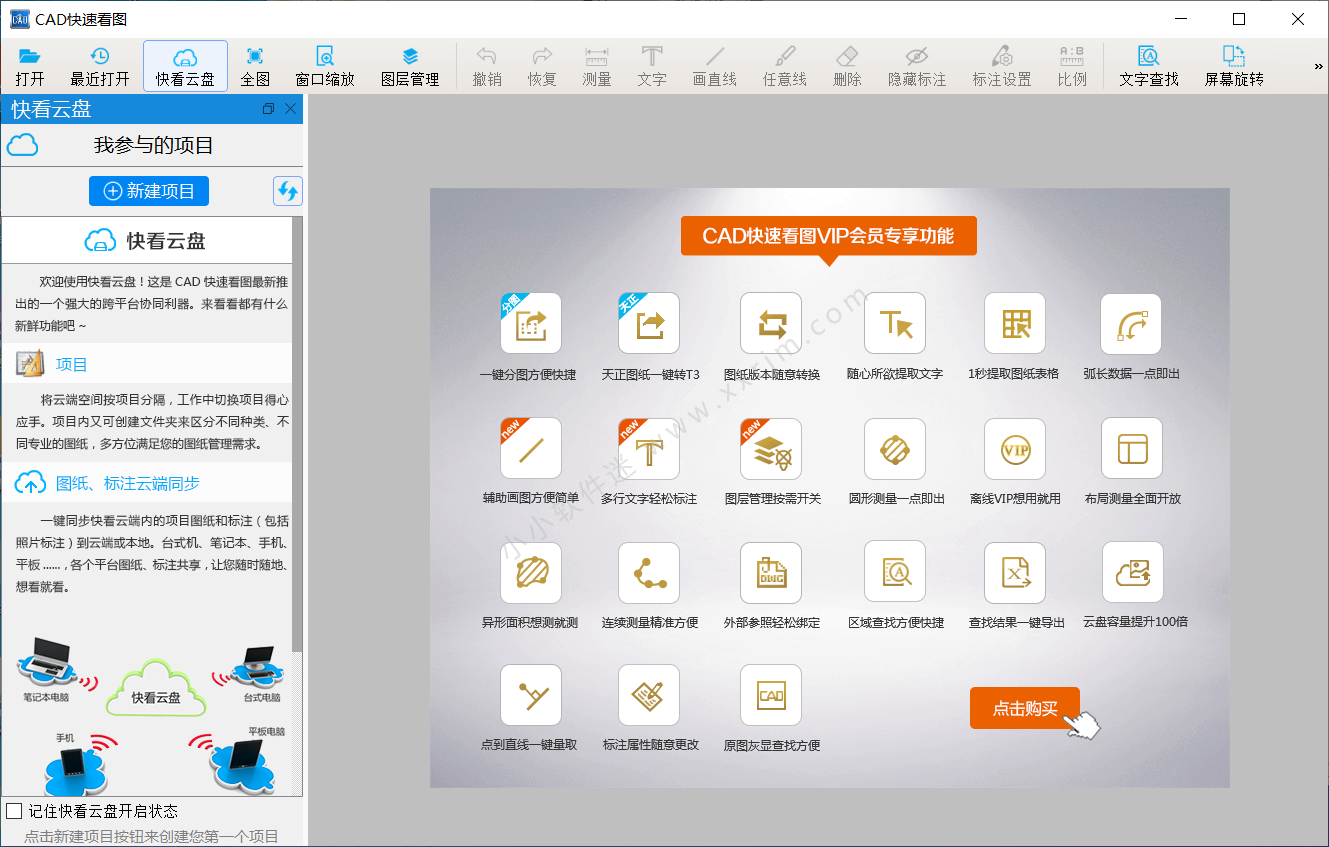
Task: Expand the toolbar overflow chevron
Action: pyautogui.click(x=1318, y=67)
